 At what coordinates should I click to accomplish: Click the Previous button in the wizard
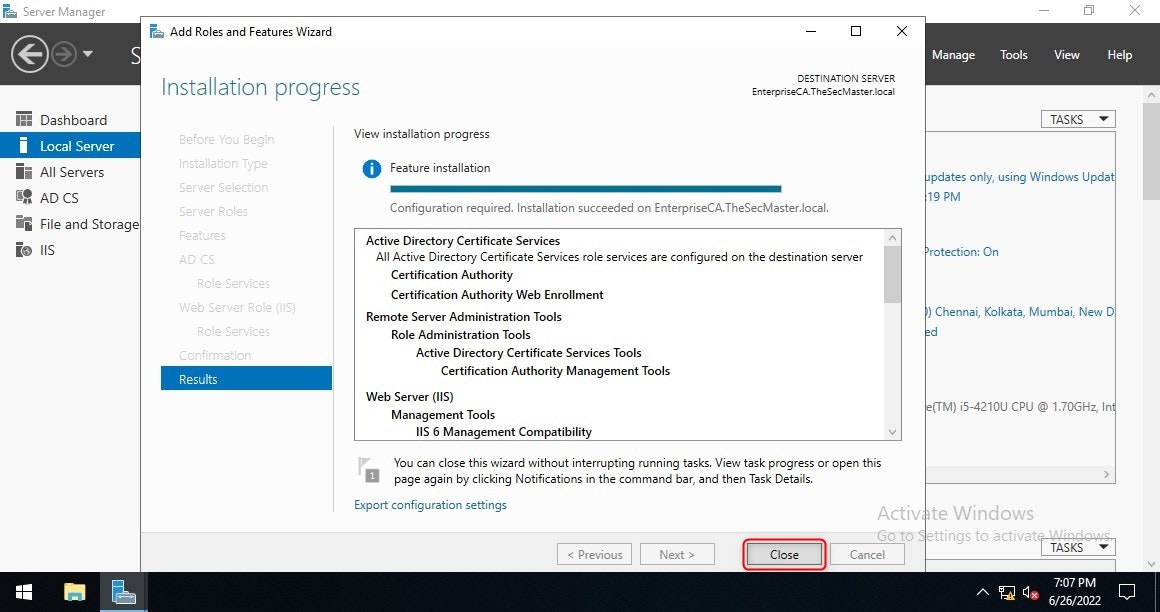click(x=595, y=554)
